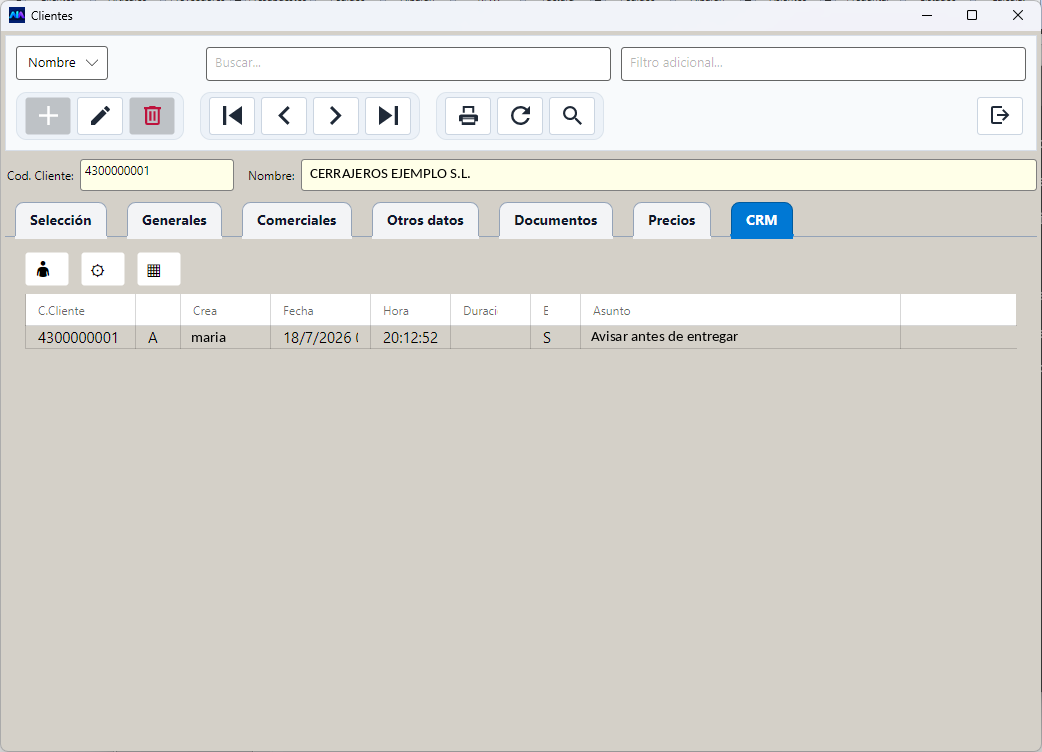Click the Duraci column header

pyautogui.click(x=490, y=310)
